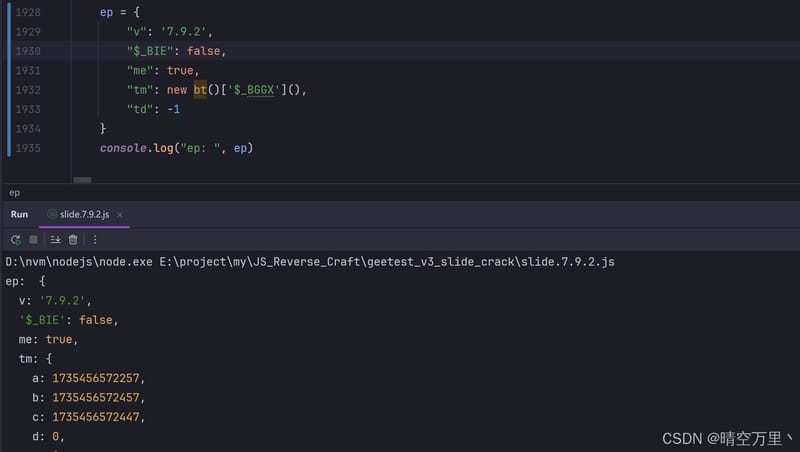Viewport: 800px width, 452px height.
Task: Click the b: 1735456572457 output value
Action: [x=89, y=397]
